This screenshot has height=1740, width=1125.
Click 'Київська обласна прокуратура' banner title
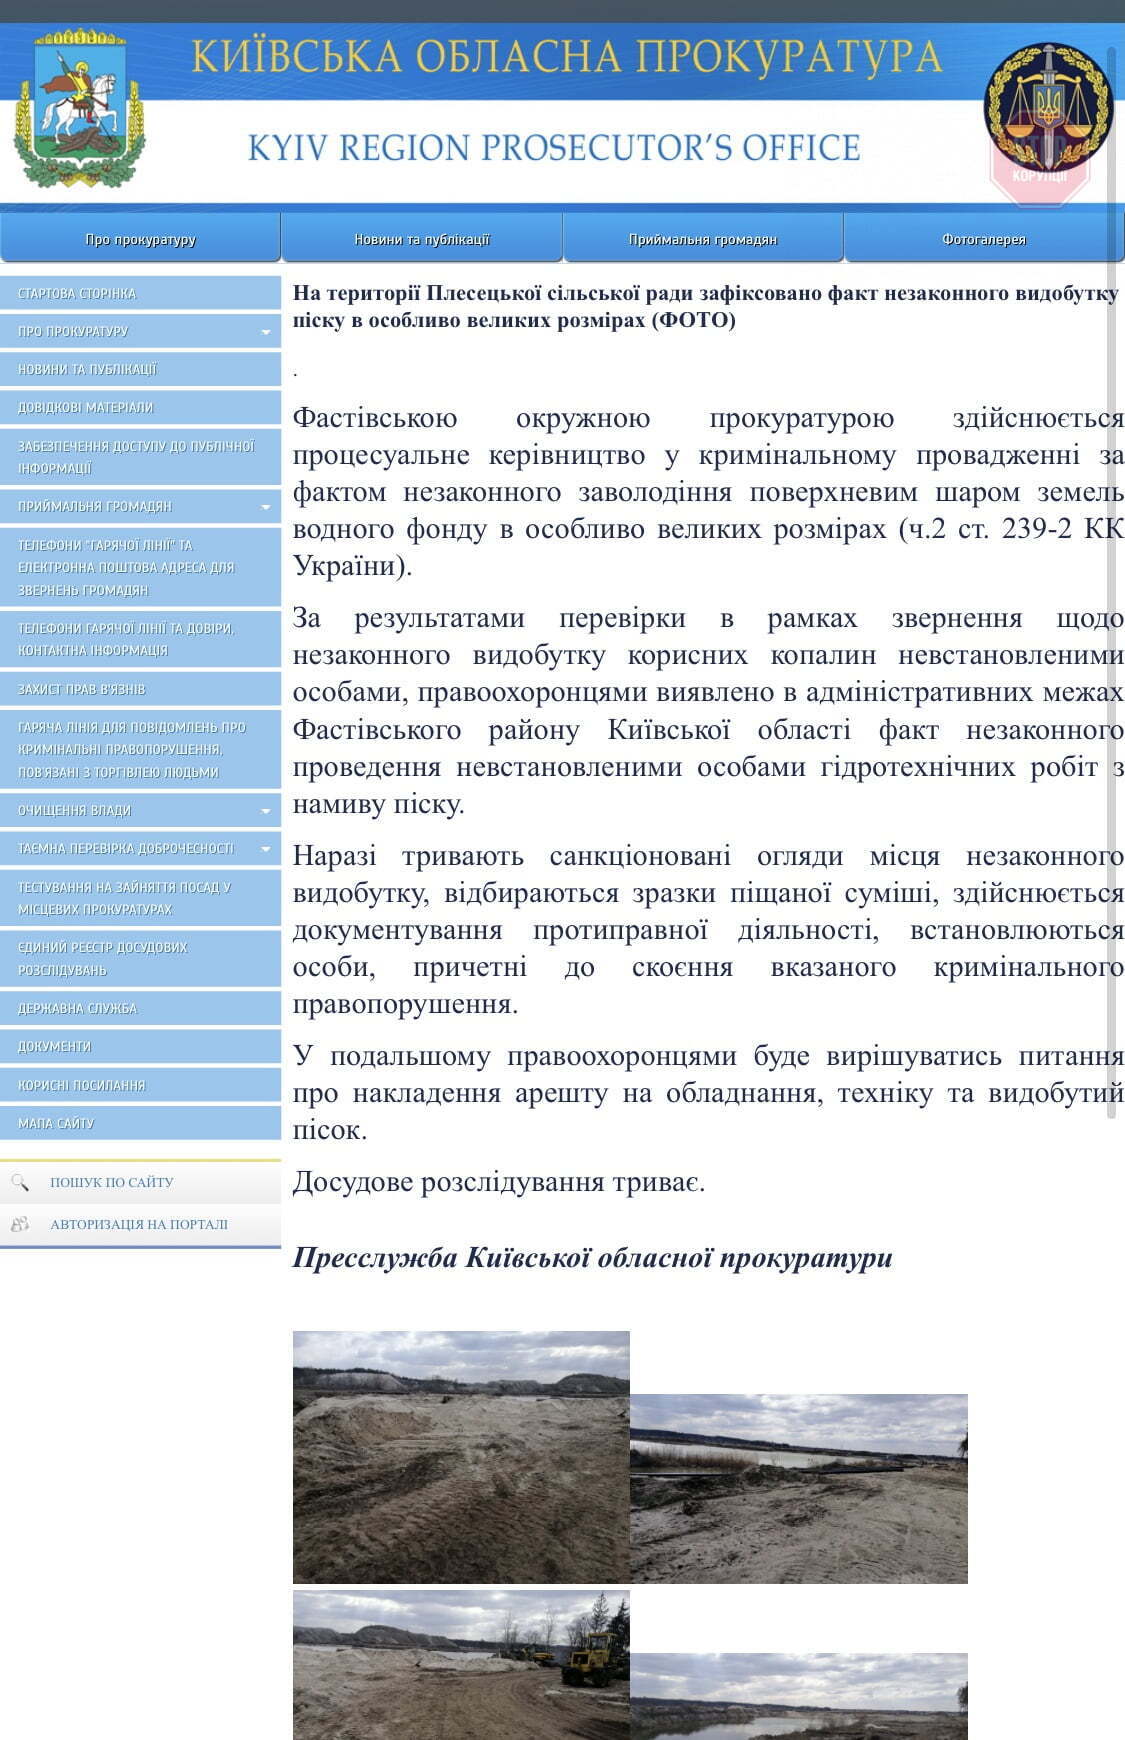coord(567,56)
